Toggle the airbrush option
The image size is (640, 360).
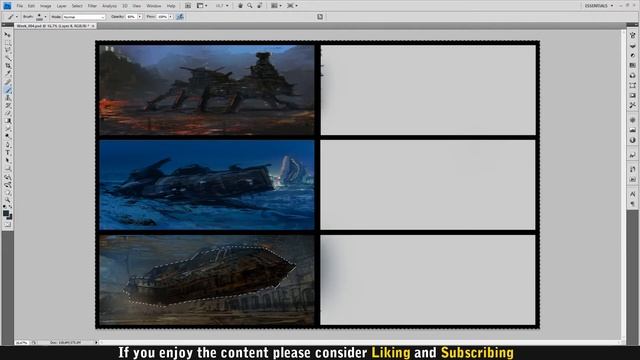click(180, 17)
